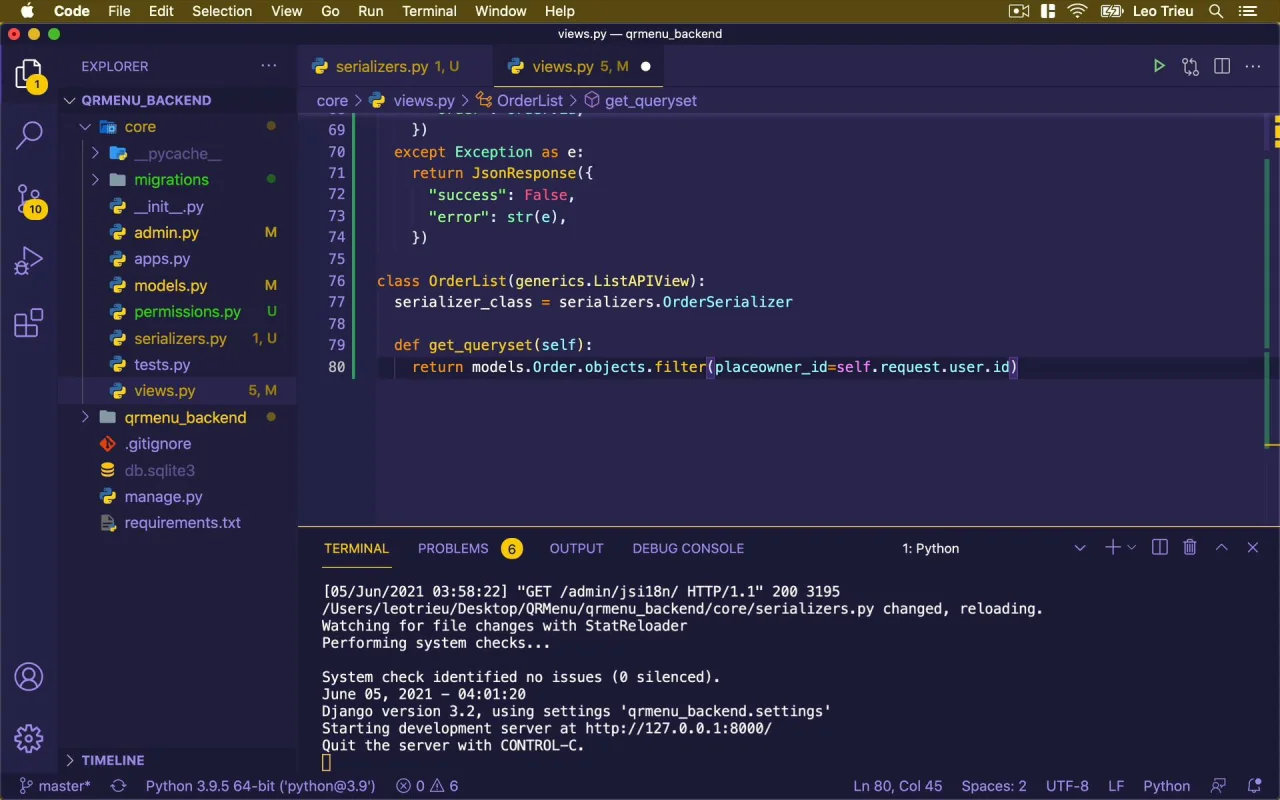The width and height of the screenshot is (1280, 800).
Task: Kill terminal with trash icon
Action: coord(1190,548)
